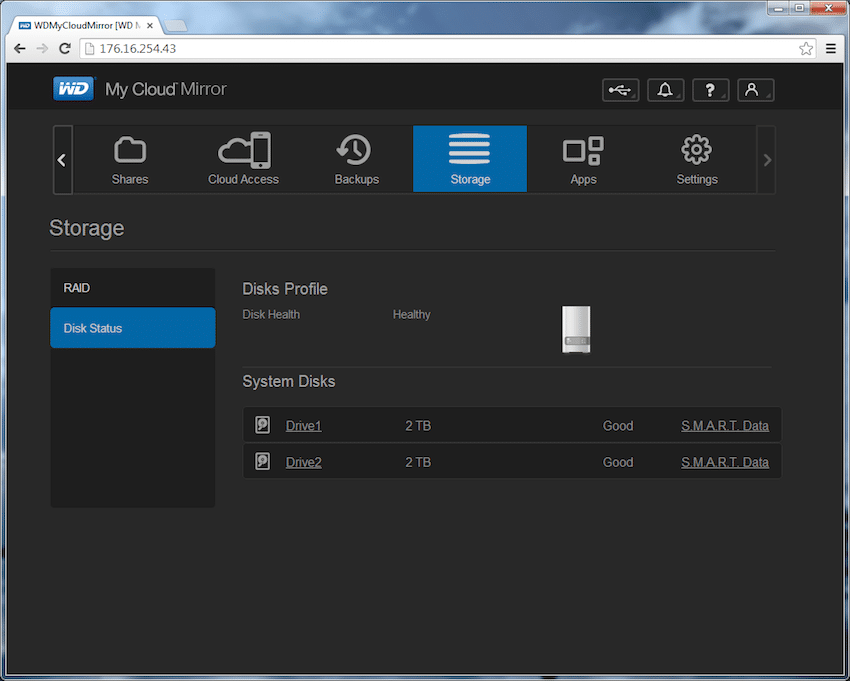
Task: Open the USB devices icon in header
Action: coord(621,90)
